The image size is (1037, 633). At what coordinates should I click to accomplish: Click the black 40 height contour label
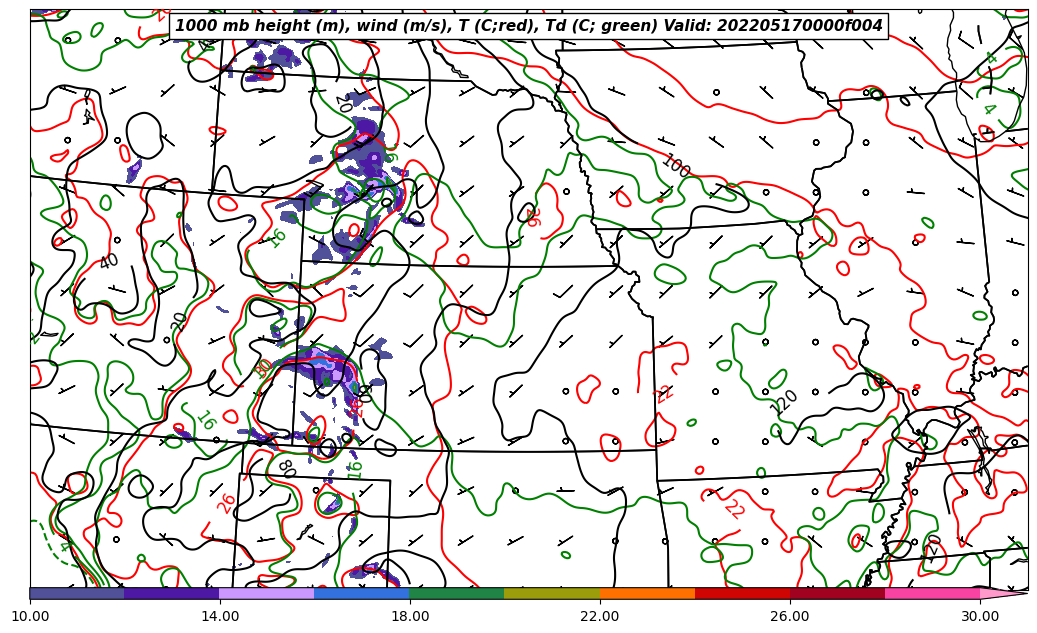click(109, 261)
